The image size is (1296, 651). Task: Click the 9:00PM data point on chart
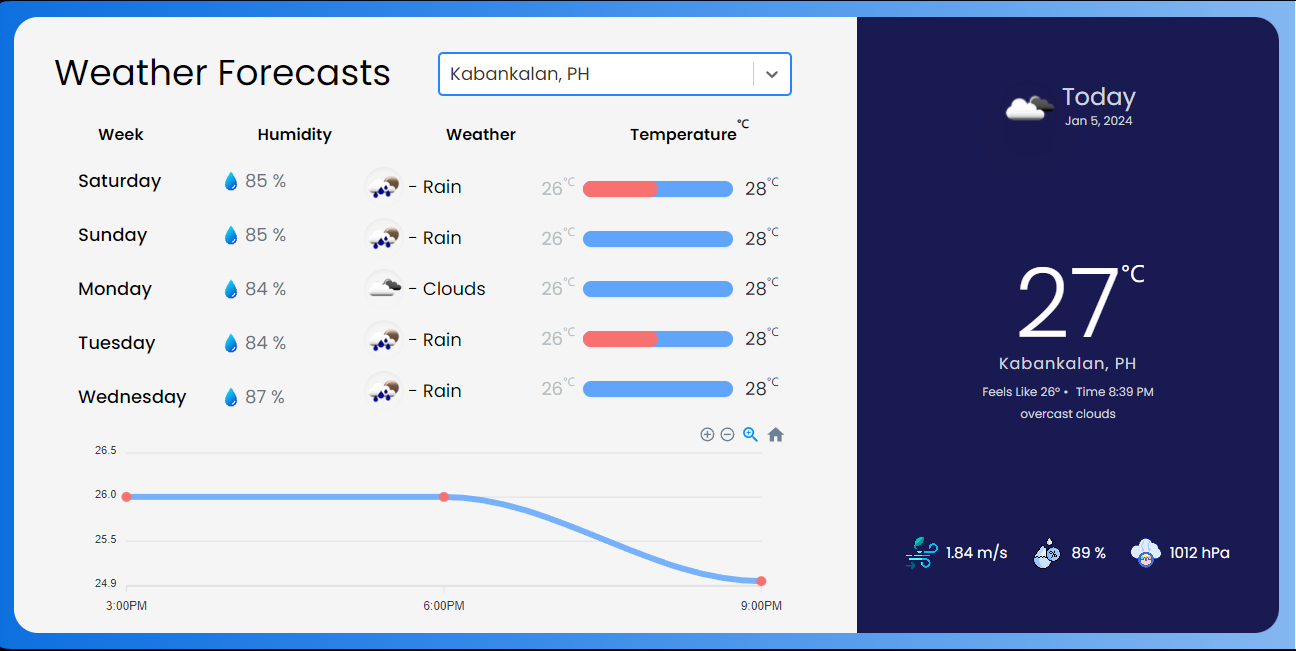point(761,581)
